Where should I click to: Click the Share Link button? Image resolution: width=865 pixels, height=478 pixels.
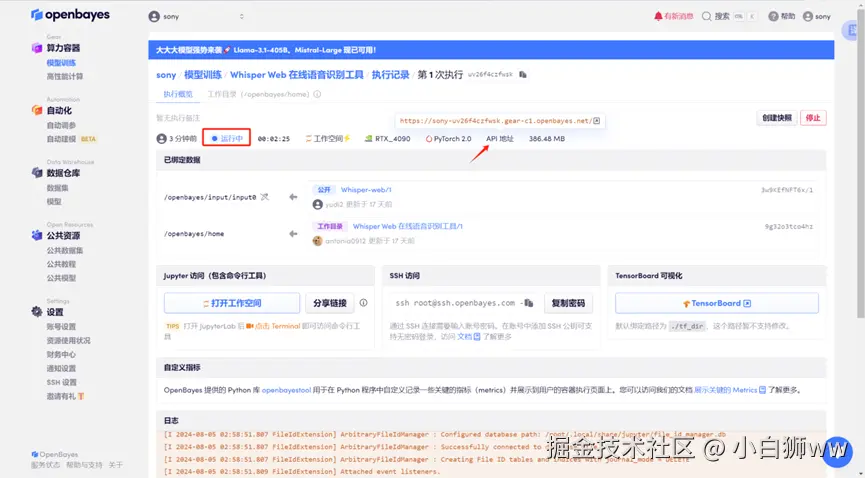pos(330,303)
